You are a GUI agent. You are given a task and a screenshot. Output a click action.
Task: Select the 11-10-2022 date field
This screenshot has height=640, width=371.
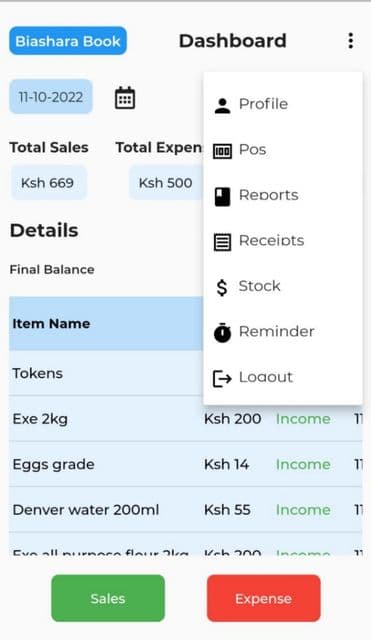tap(51, 97)
